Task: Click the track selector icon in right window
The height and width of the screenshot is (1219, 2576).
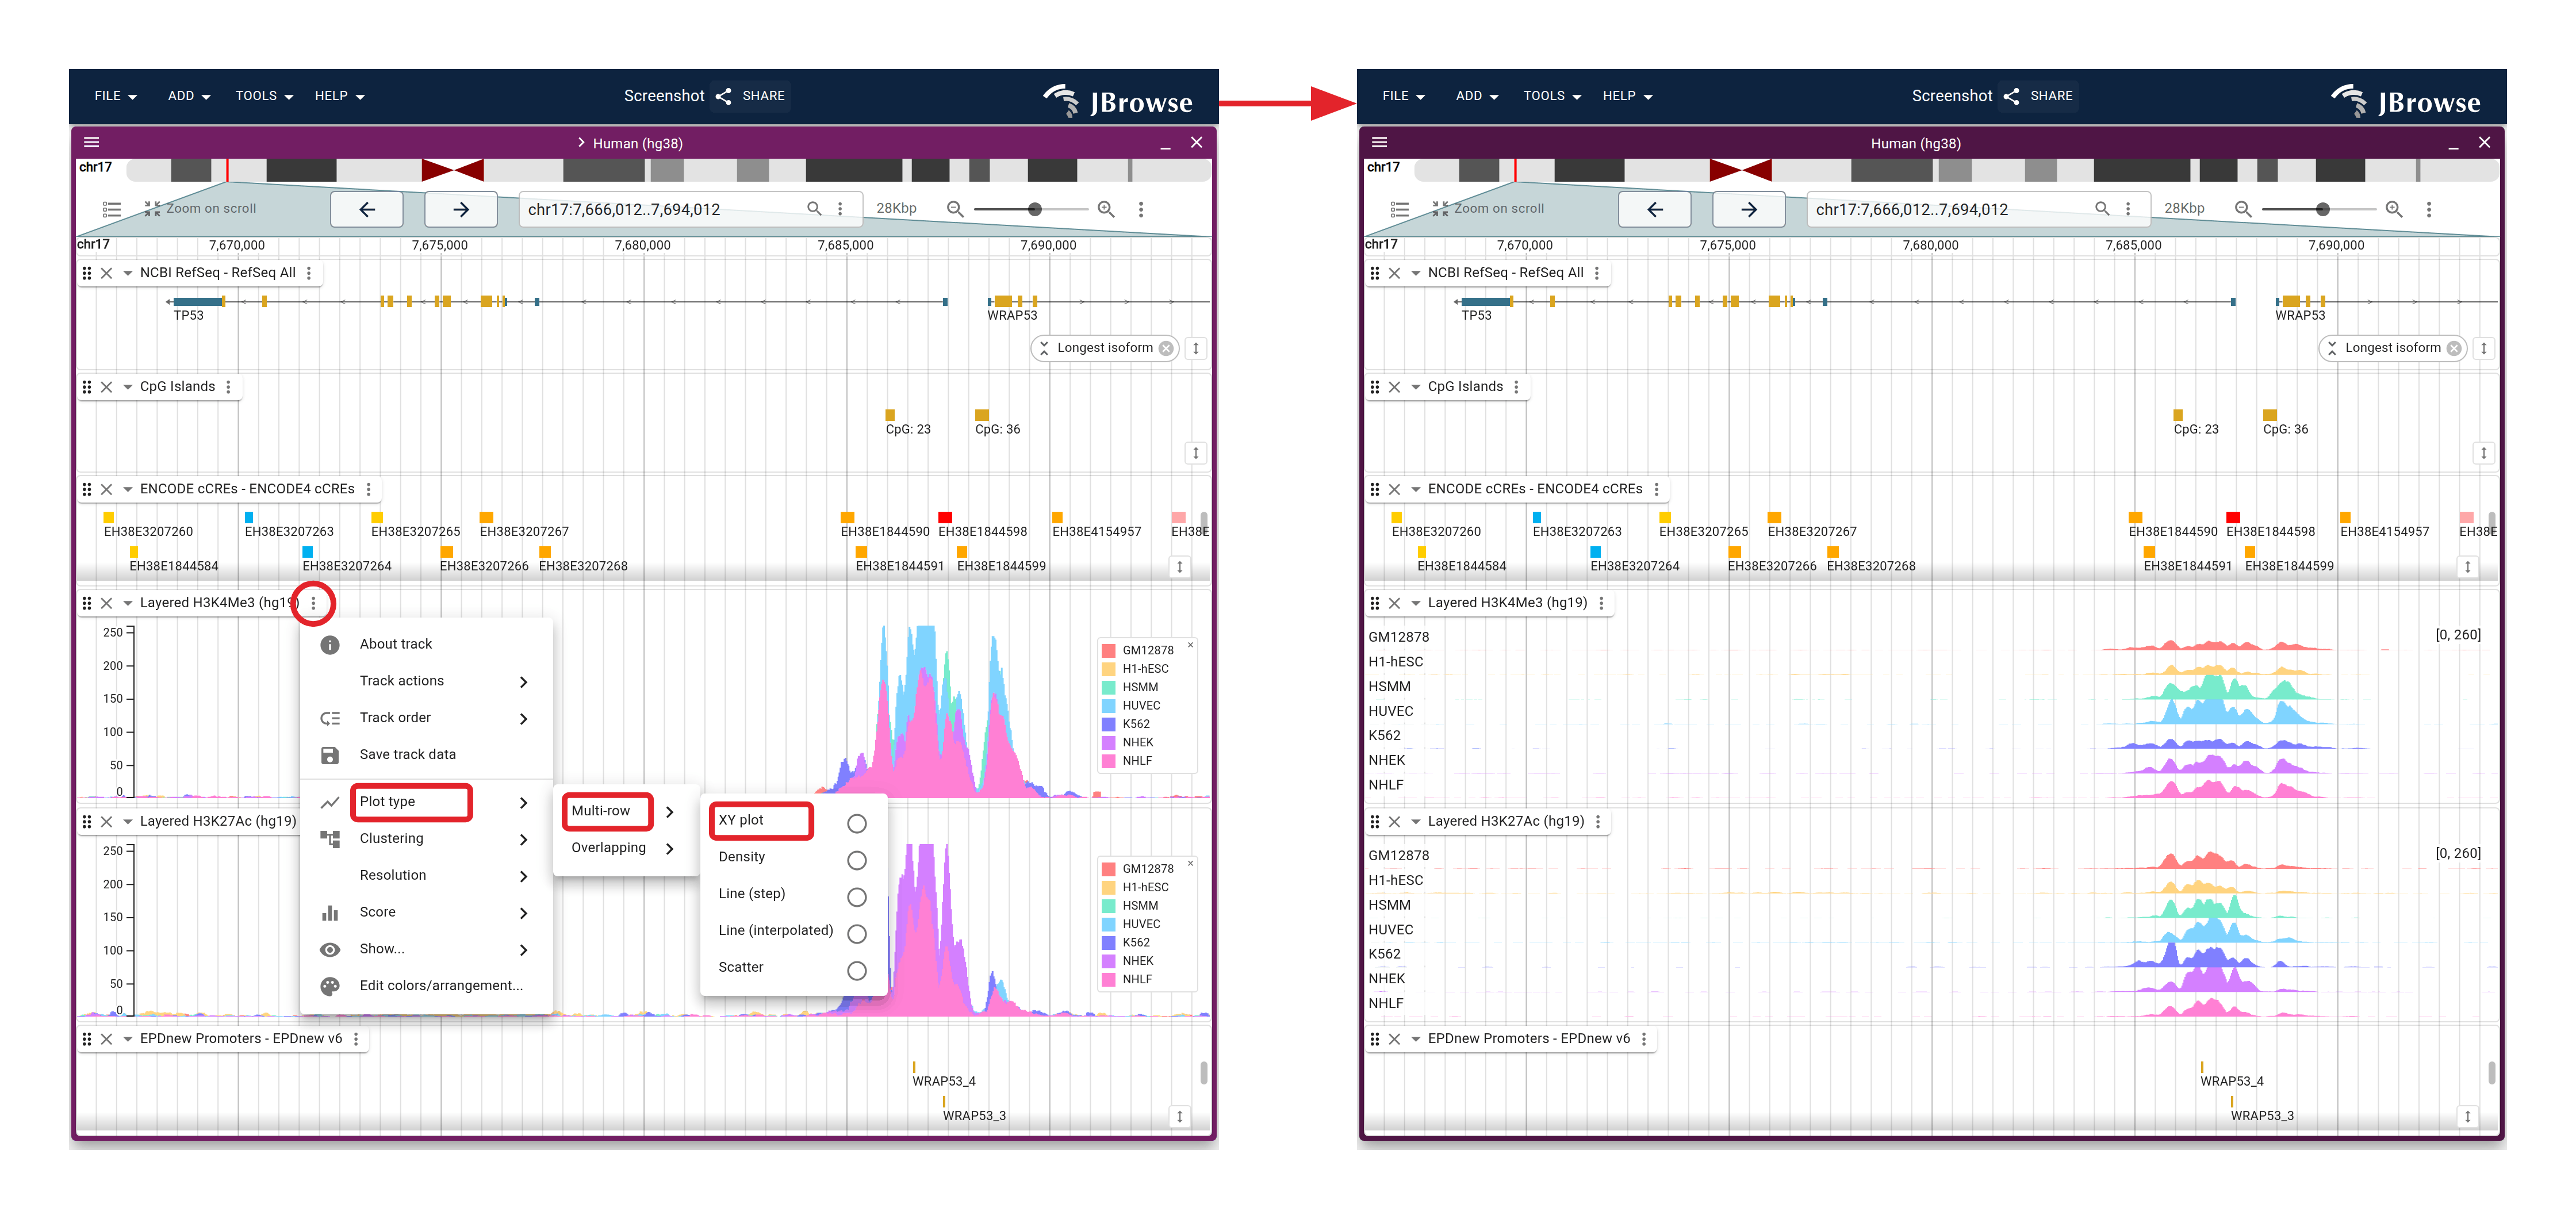Action: [x=1400, y=209]
